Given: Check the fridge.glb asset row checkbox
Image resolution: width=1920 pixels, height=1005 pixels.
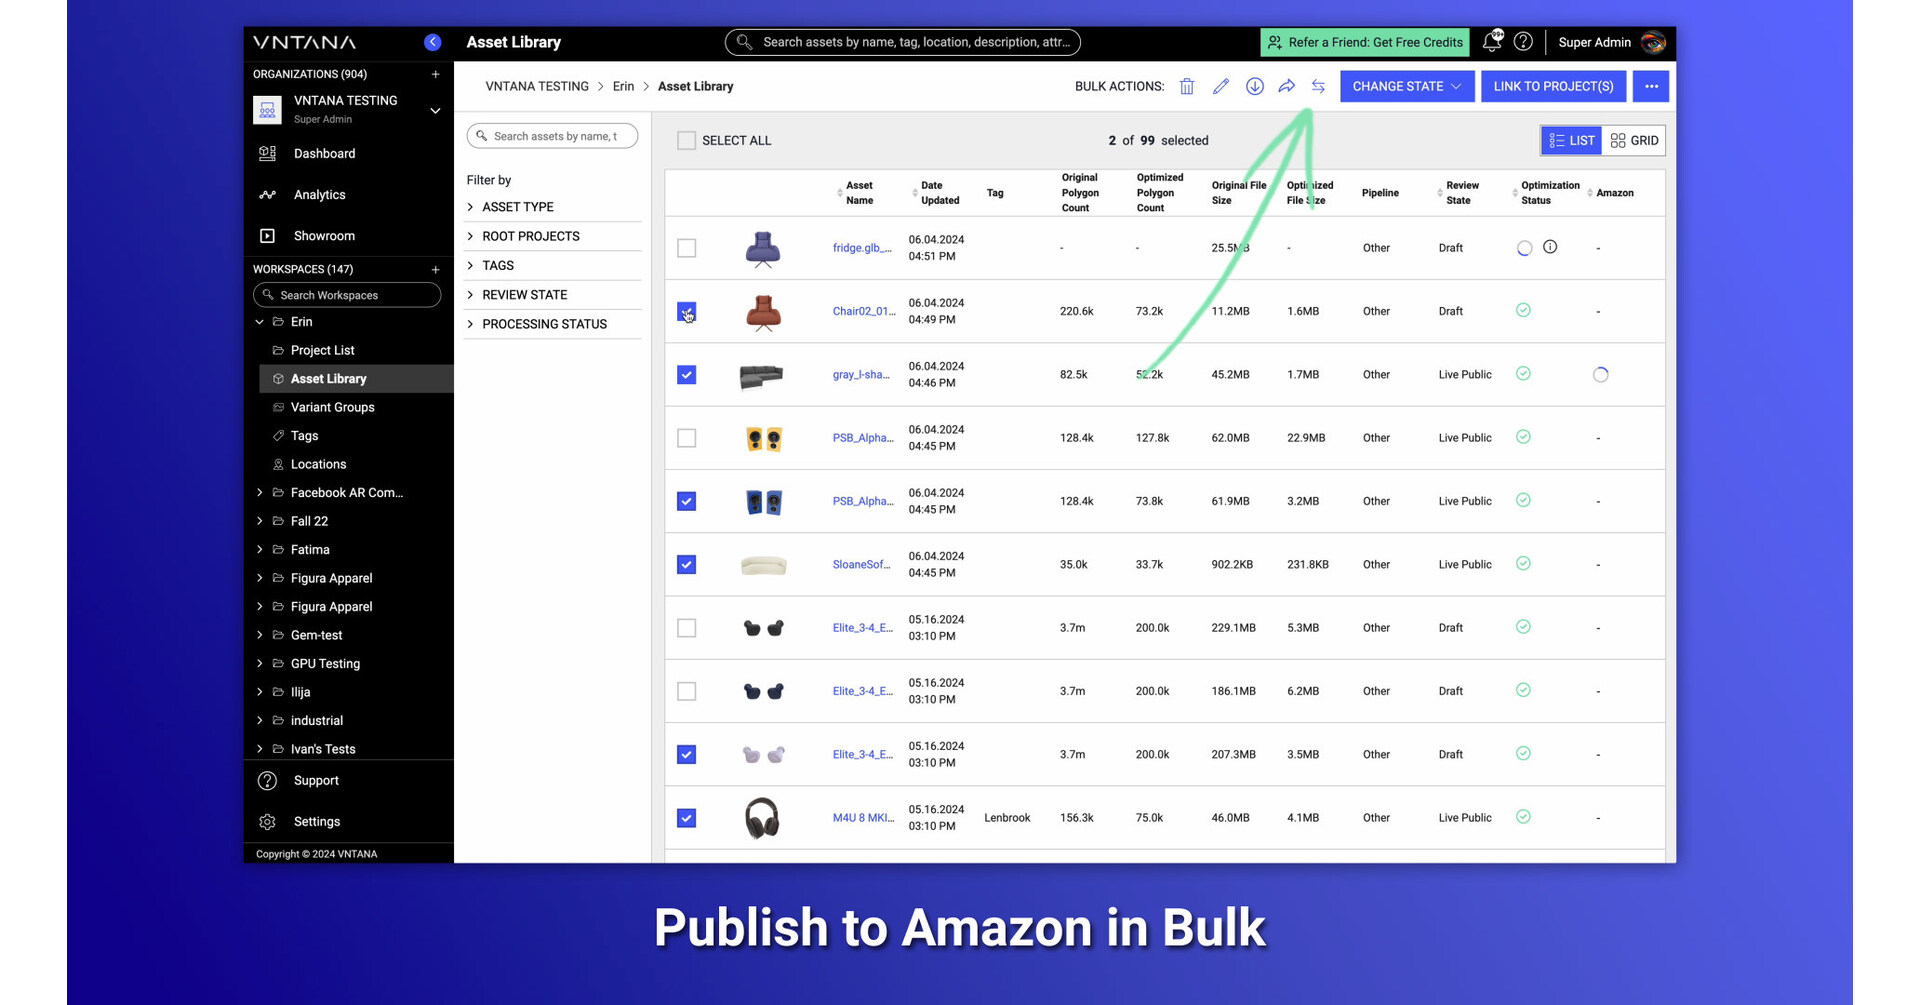Looking at the screenshot, I should [x=686, y=248].
